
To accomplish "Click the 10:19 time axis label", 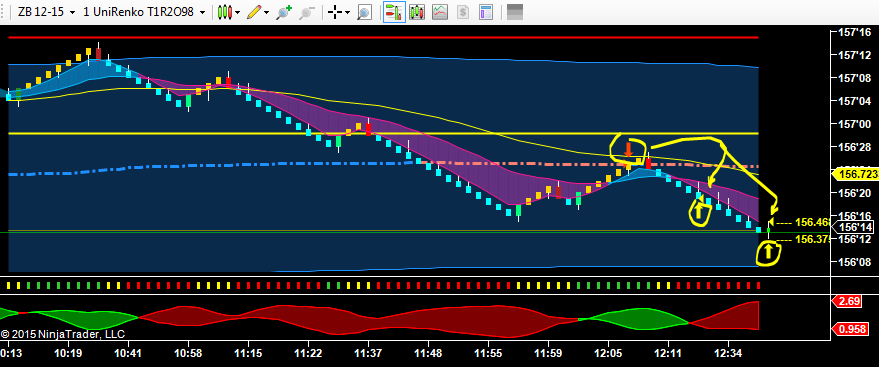I will (68, 353).
